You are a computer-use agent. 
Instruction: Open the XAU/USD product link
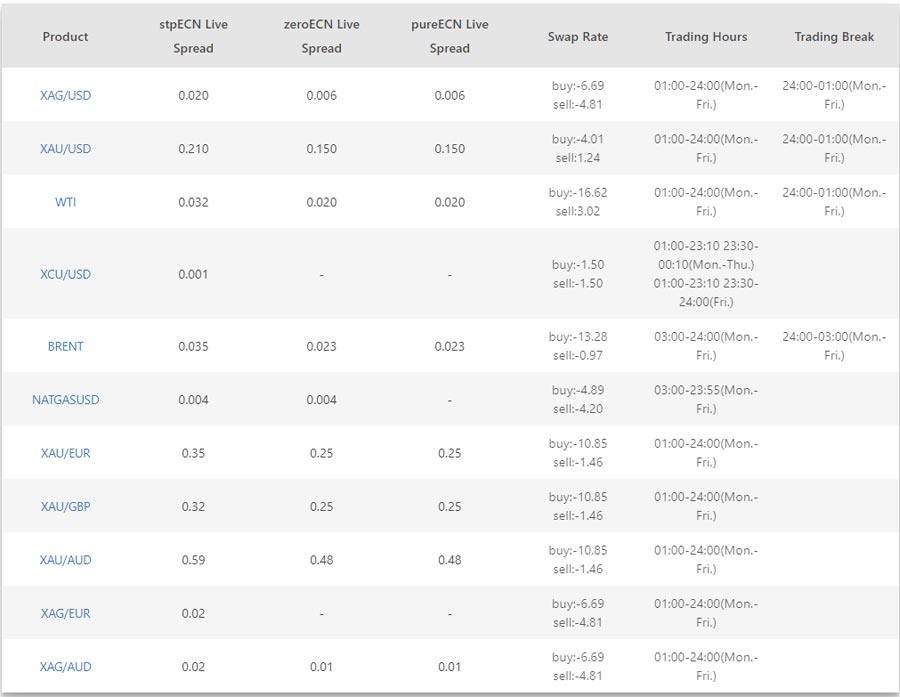click(x=65, y=149)
